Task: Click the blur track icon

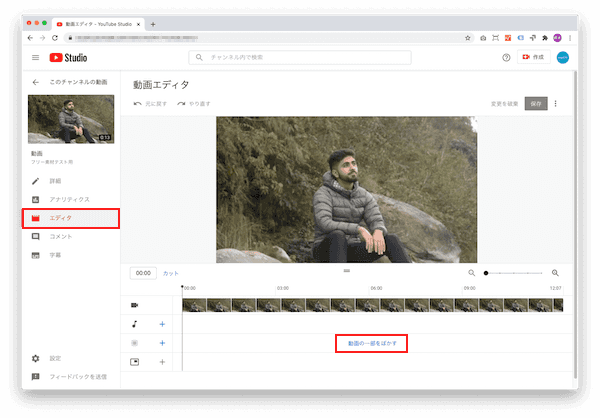Action: tap(134, 343)
